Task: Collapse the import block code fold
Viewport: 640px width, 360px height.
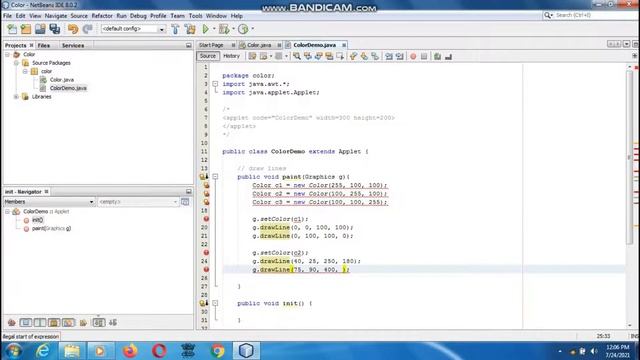Action: point(215,84)
